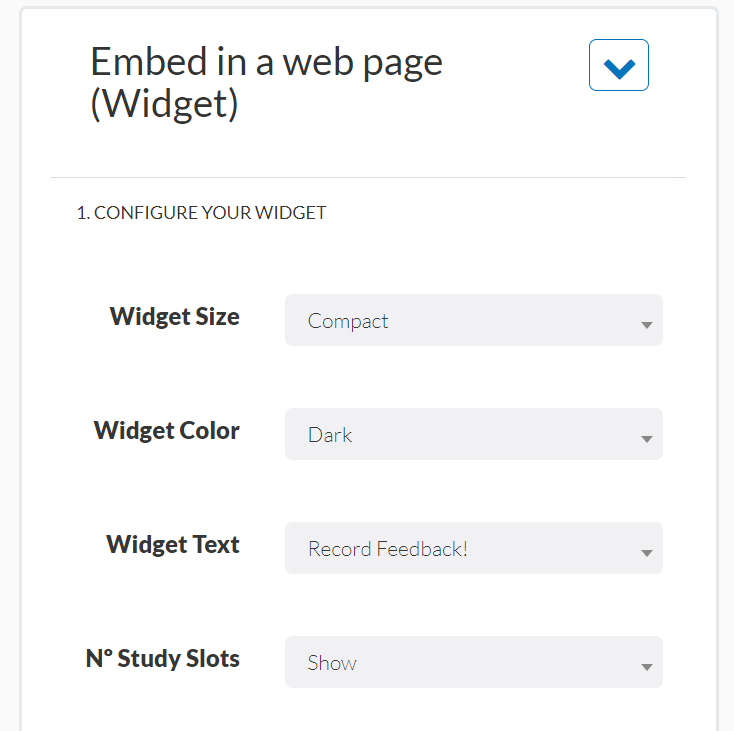The image size is (734, 731).
Task: Click the Widget Color label
Action: pos(167,431)
